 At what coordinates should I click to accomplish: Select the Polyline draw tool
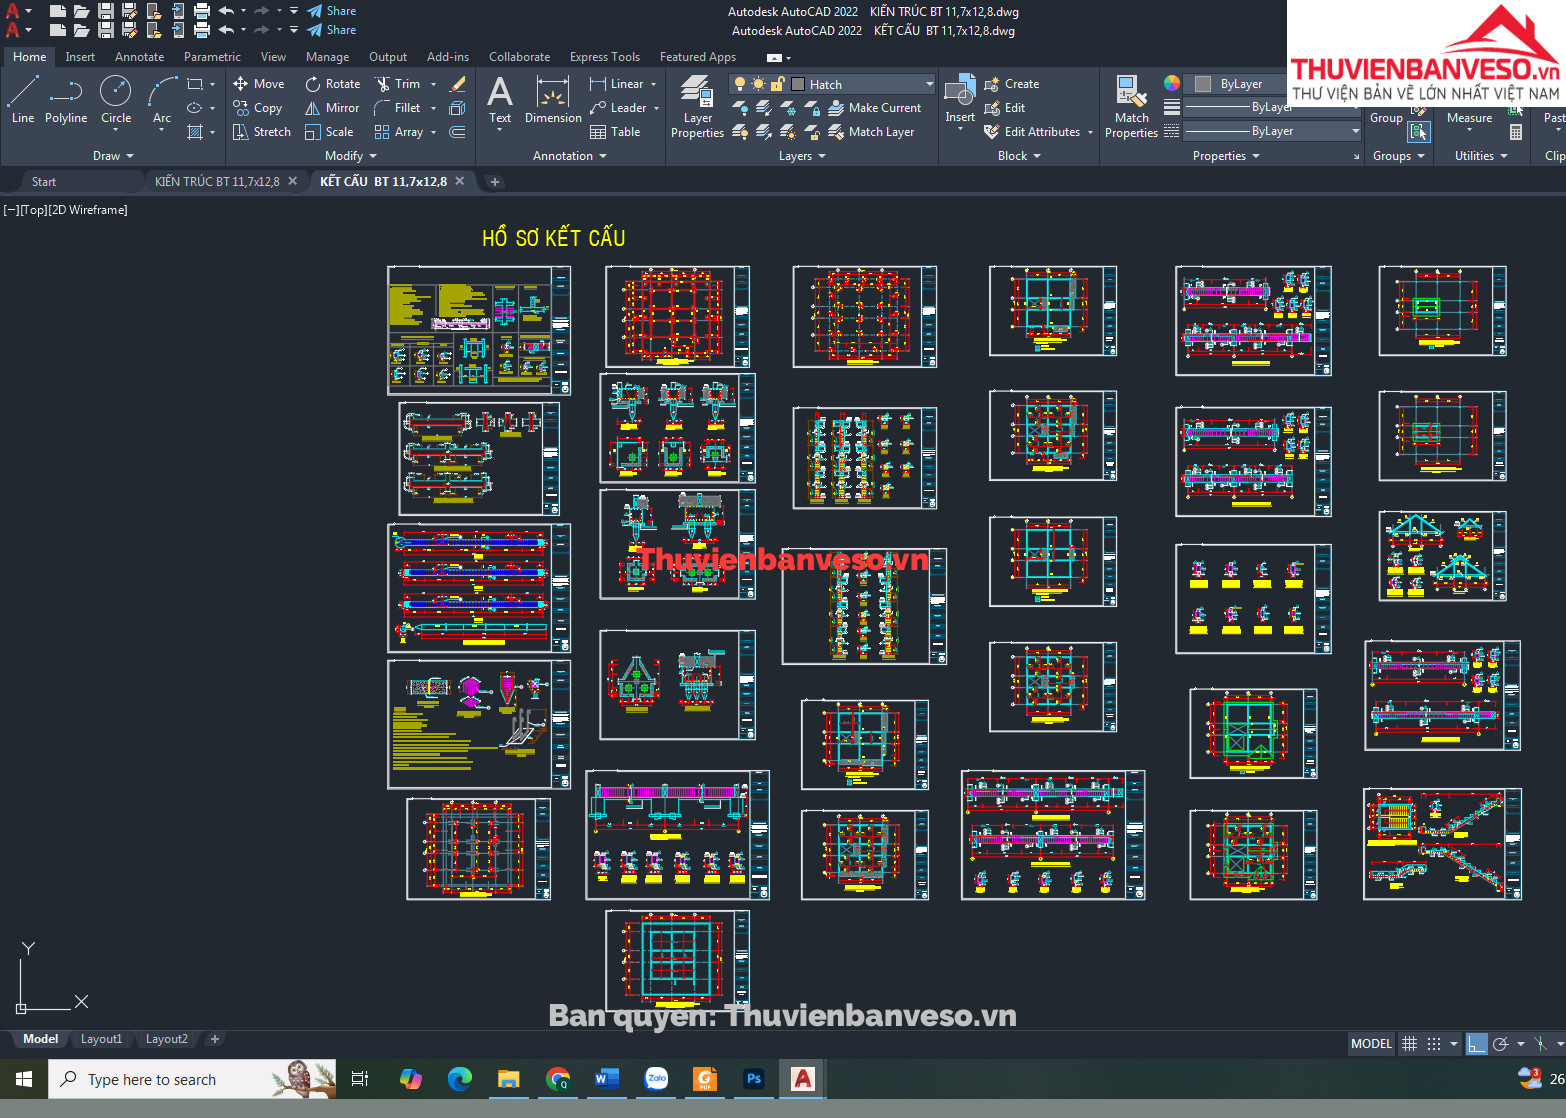pos(66,101)
